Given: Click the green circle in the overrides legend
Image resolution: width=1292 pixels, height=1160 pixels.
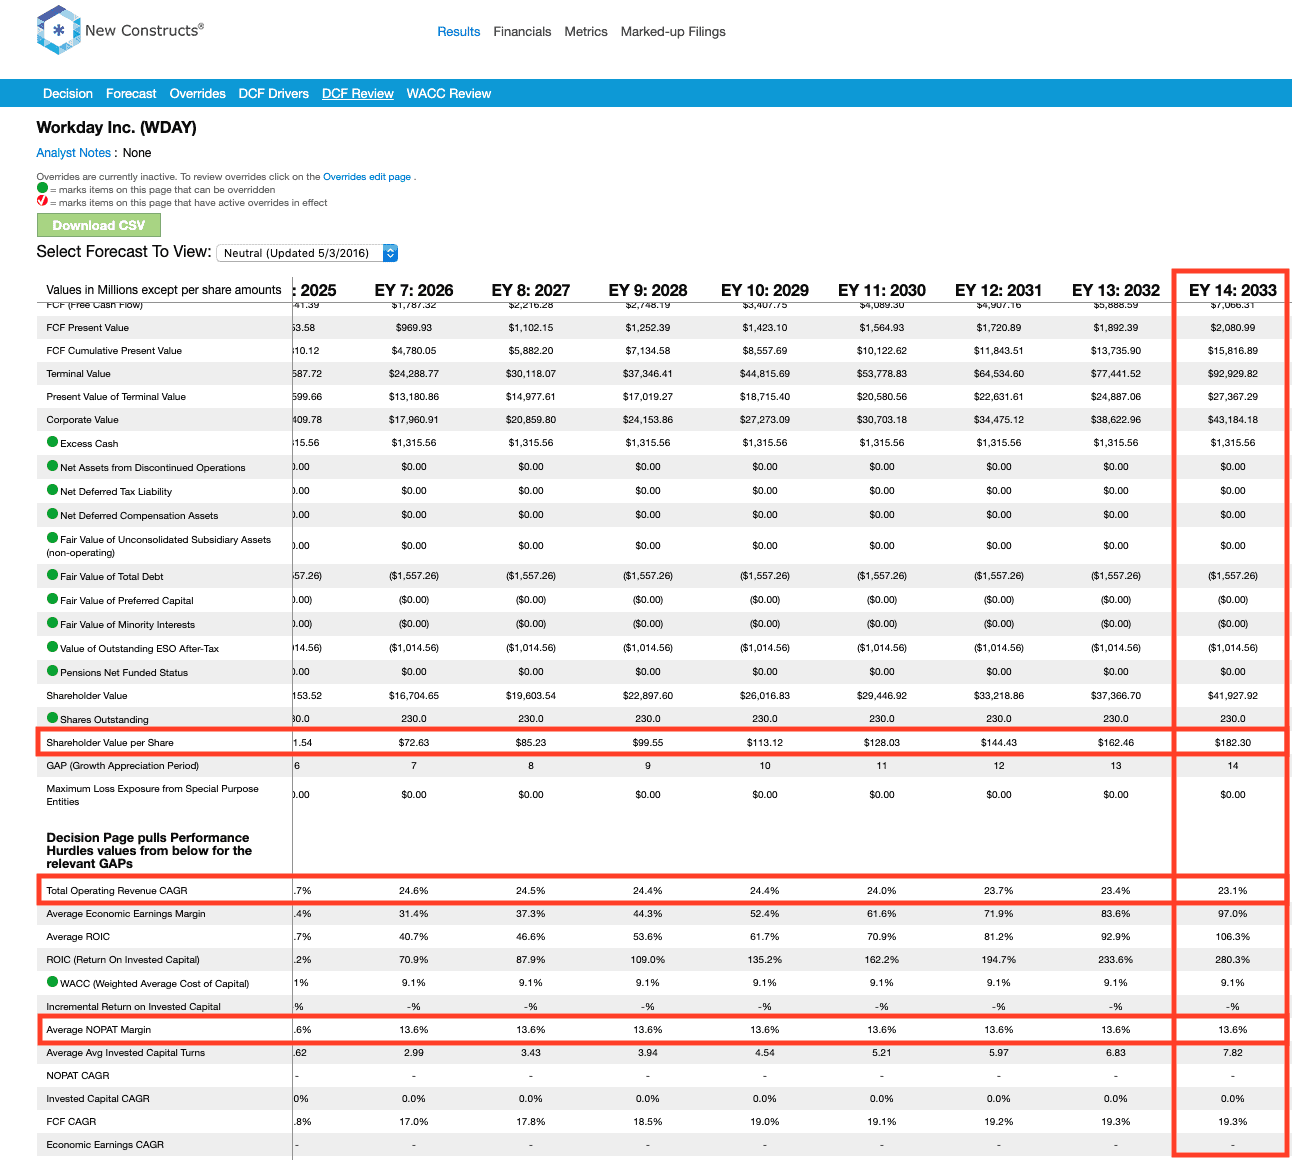Looking at the screenshot, I should [x=42, y=188].
